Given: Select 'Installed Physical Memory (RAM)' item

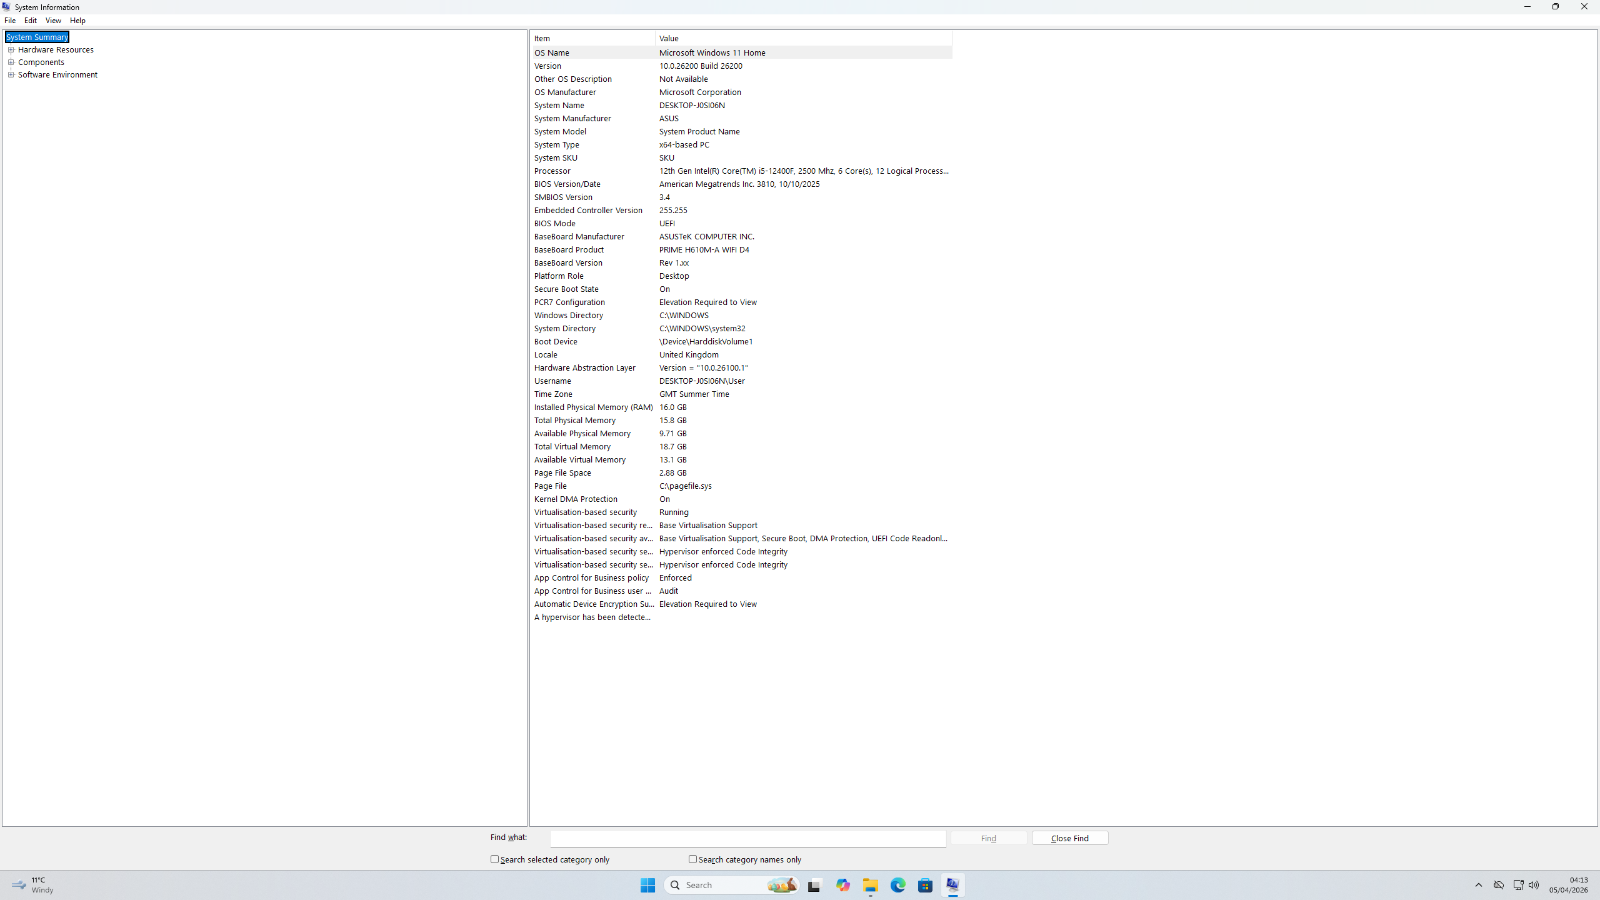Looking at the screenshot, I should tap(593, 407).
